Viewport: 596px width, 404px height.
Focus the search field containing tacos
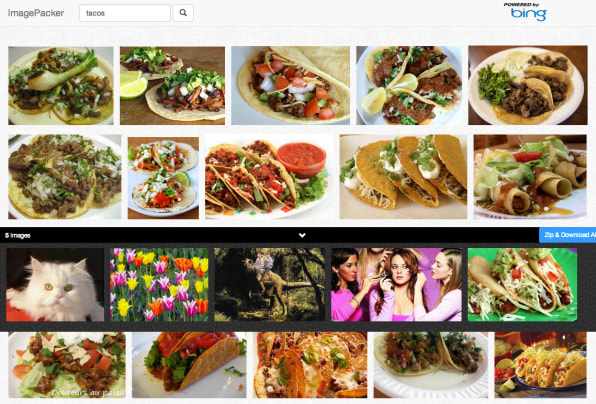click(125, 13)
